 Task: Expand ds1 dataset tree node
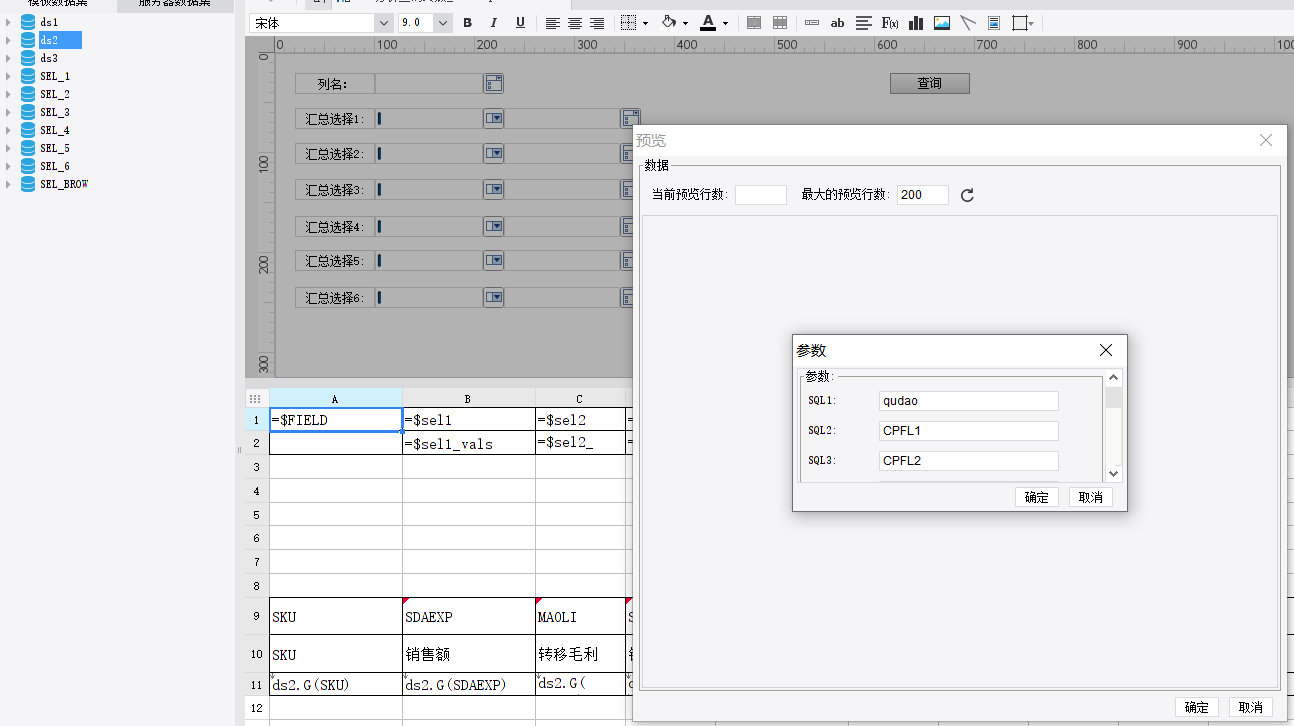[x=7, y=22]
